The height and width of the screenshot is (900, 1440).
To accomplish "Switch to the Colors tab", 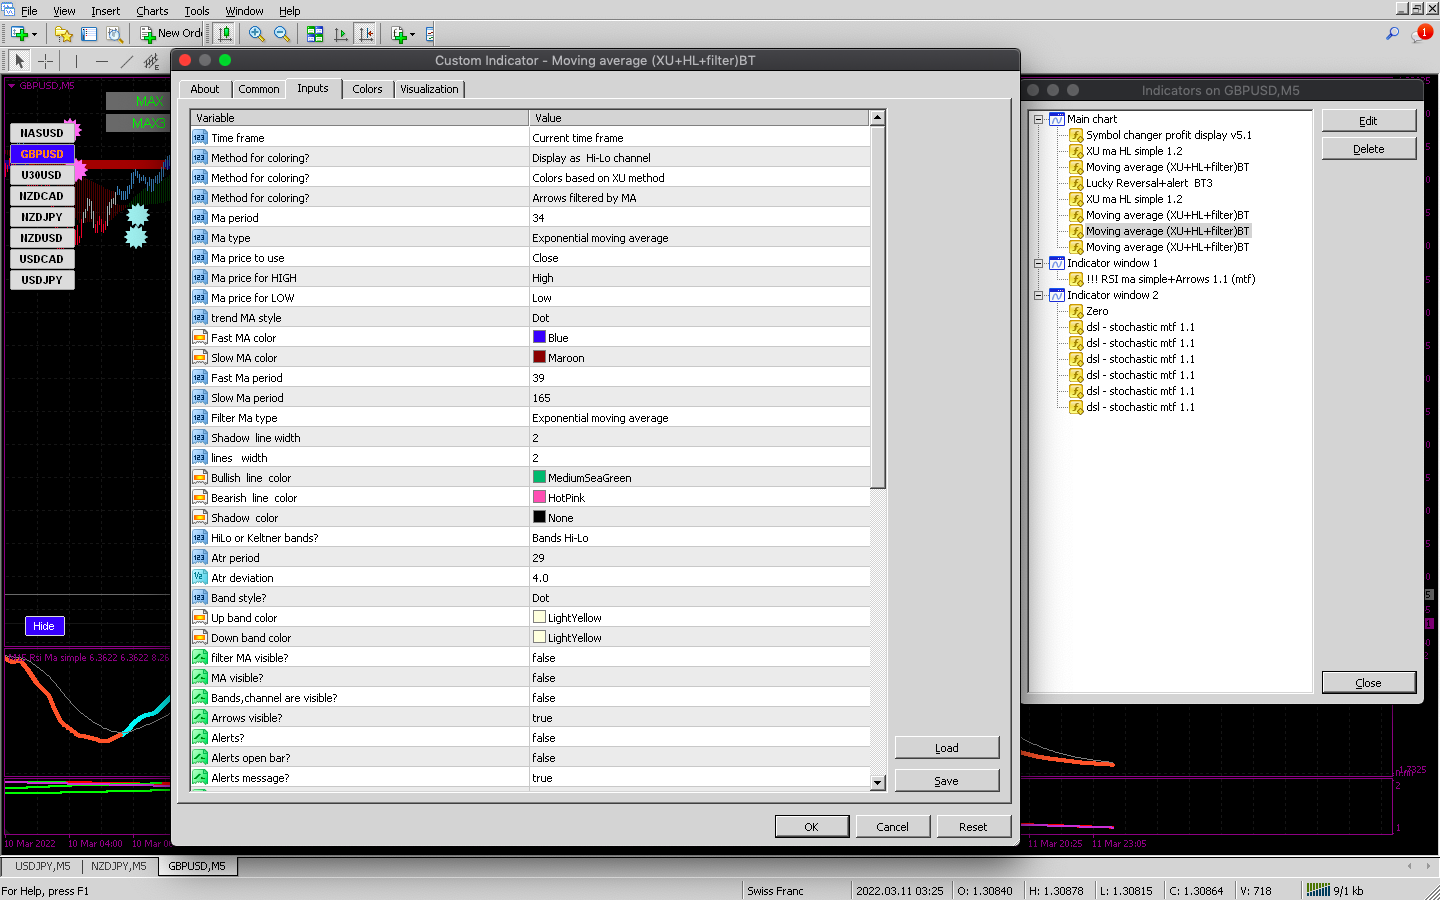I will 367,89.
